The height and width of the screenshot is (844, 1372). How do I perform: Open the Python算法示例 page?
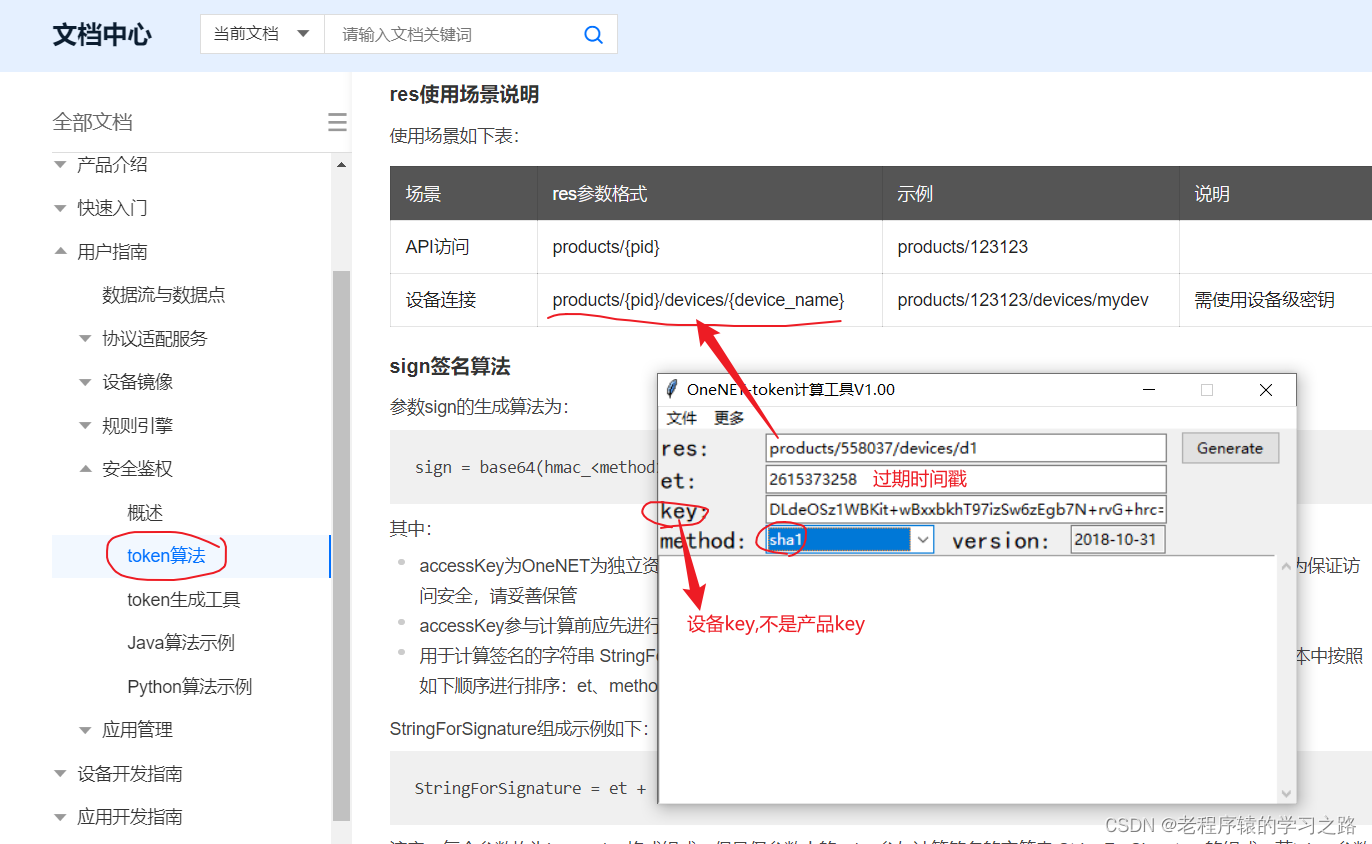[190, 687]
